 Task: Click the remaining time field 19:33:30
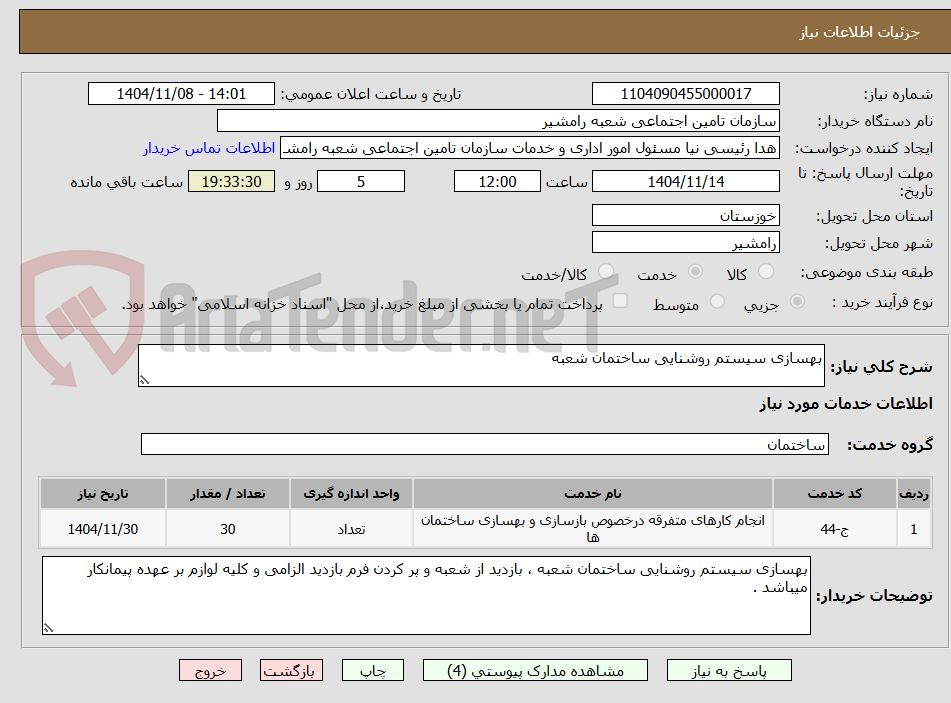tap(232, 181)
